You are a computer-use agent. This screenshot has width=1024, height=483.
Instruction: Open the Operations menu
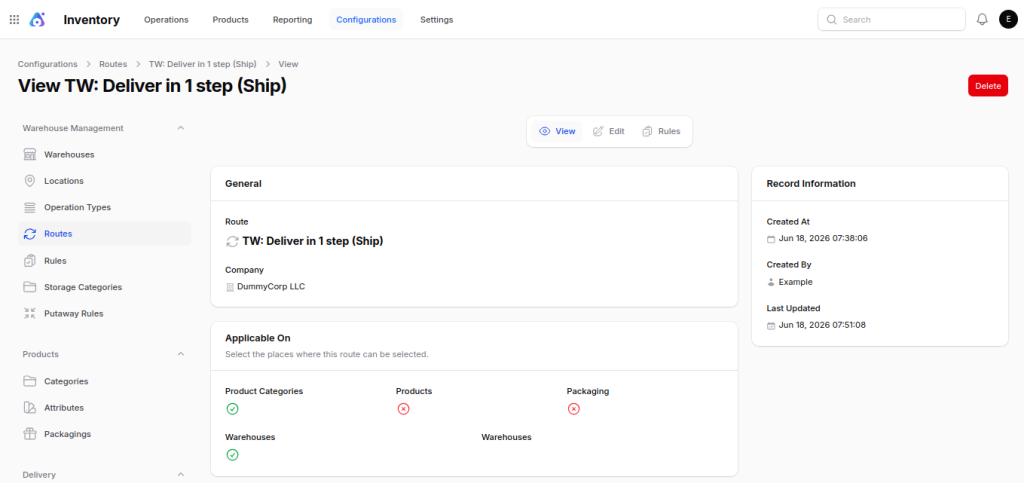(x=167, y=20)
